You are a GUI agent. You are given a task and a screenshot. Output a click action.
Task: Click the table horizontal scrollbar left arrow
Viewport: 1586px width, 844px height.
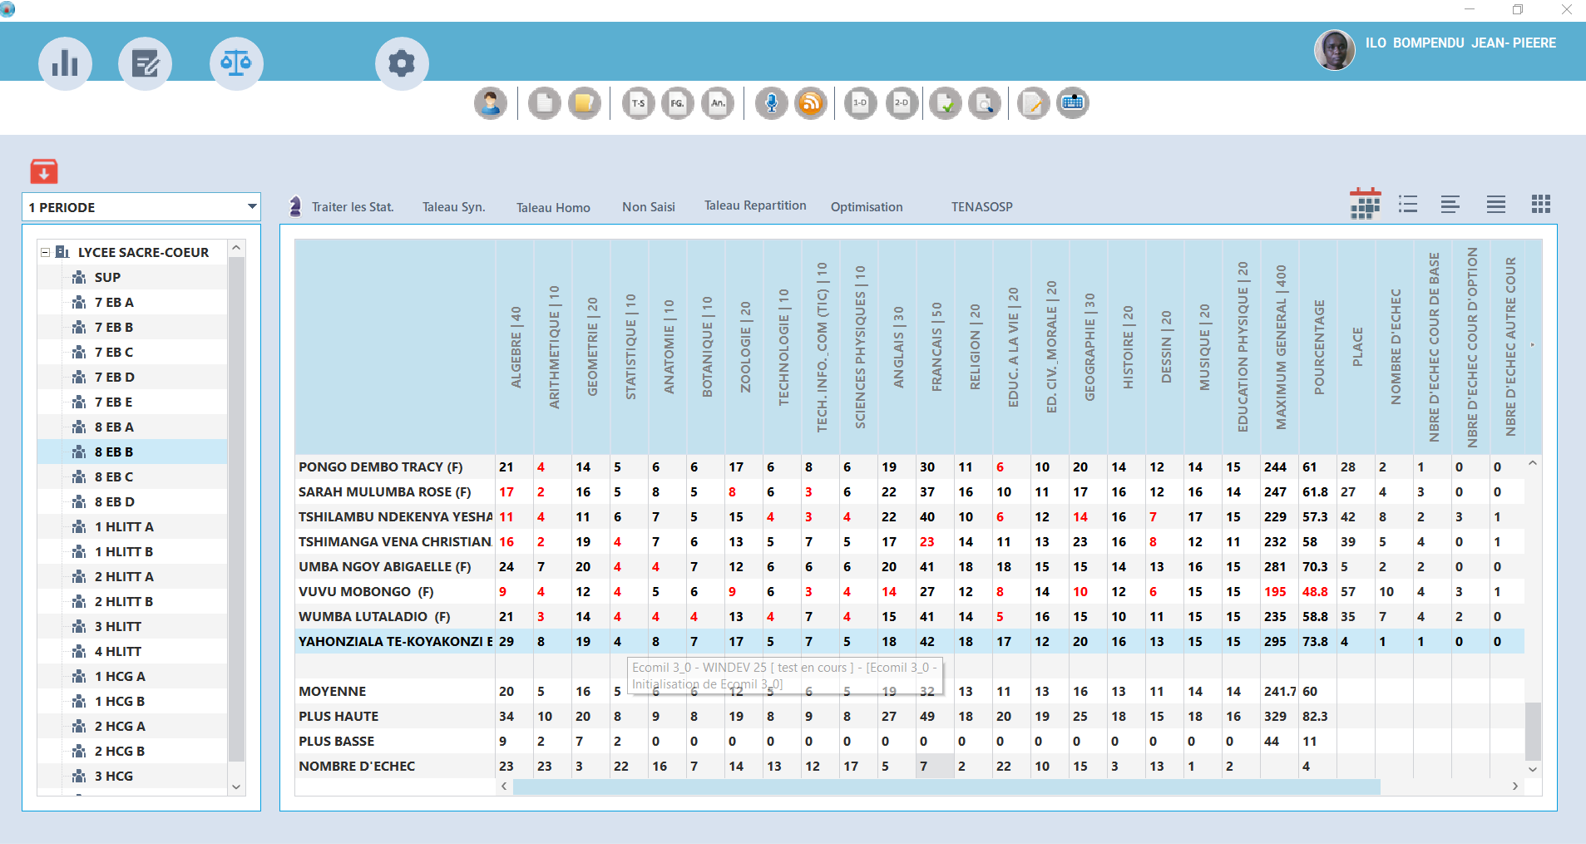[x=504, y=787]
